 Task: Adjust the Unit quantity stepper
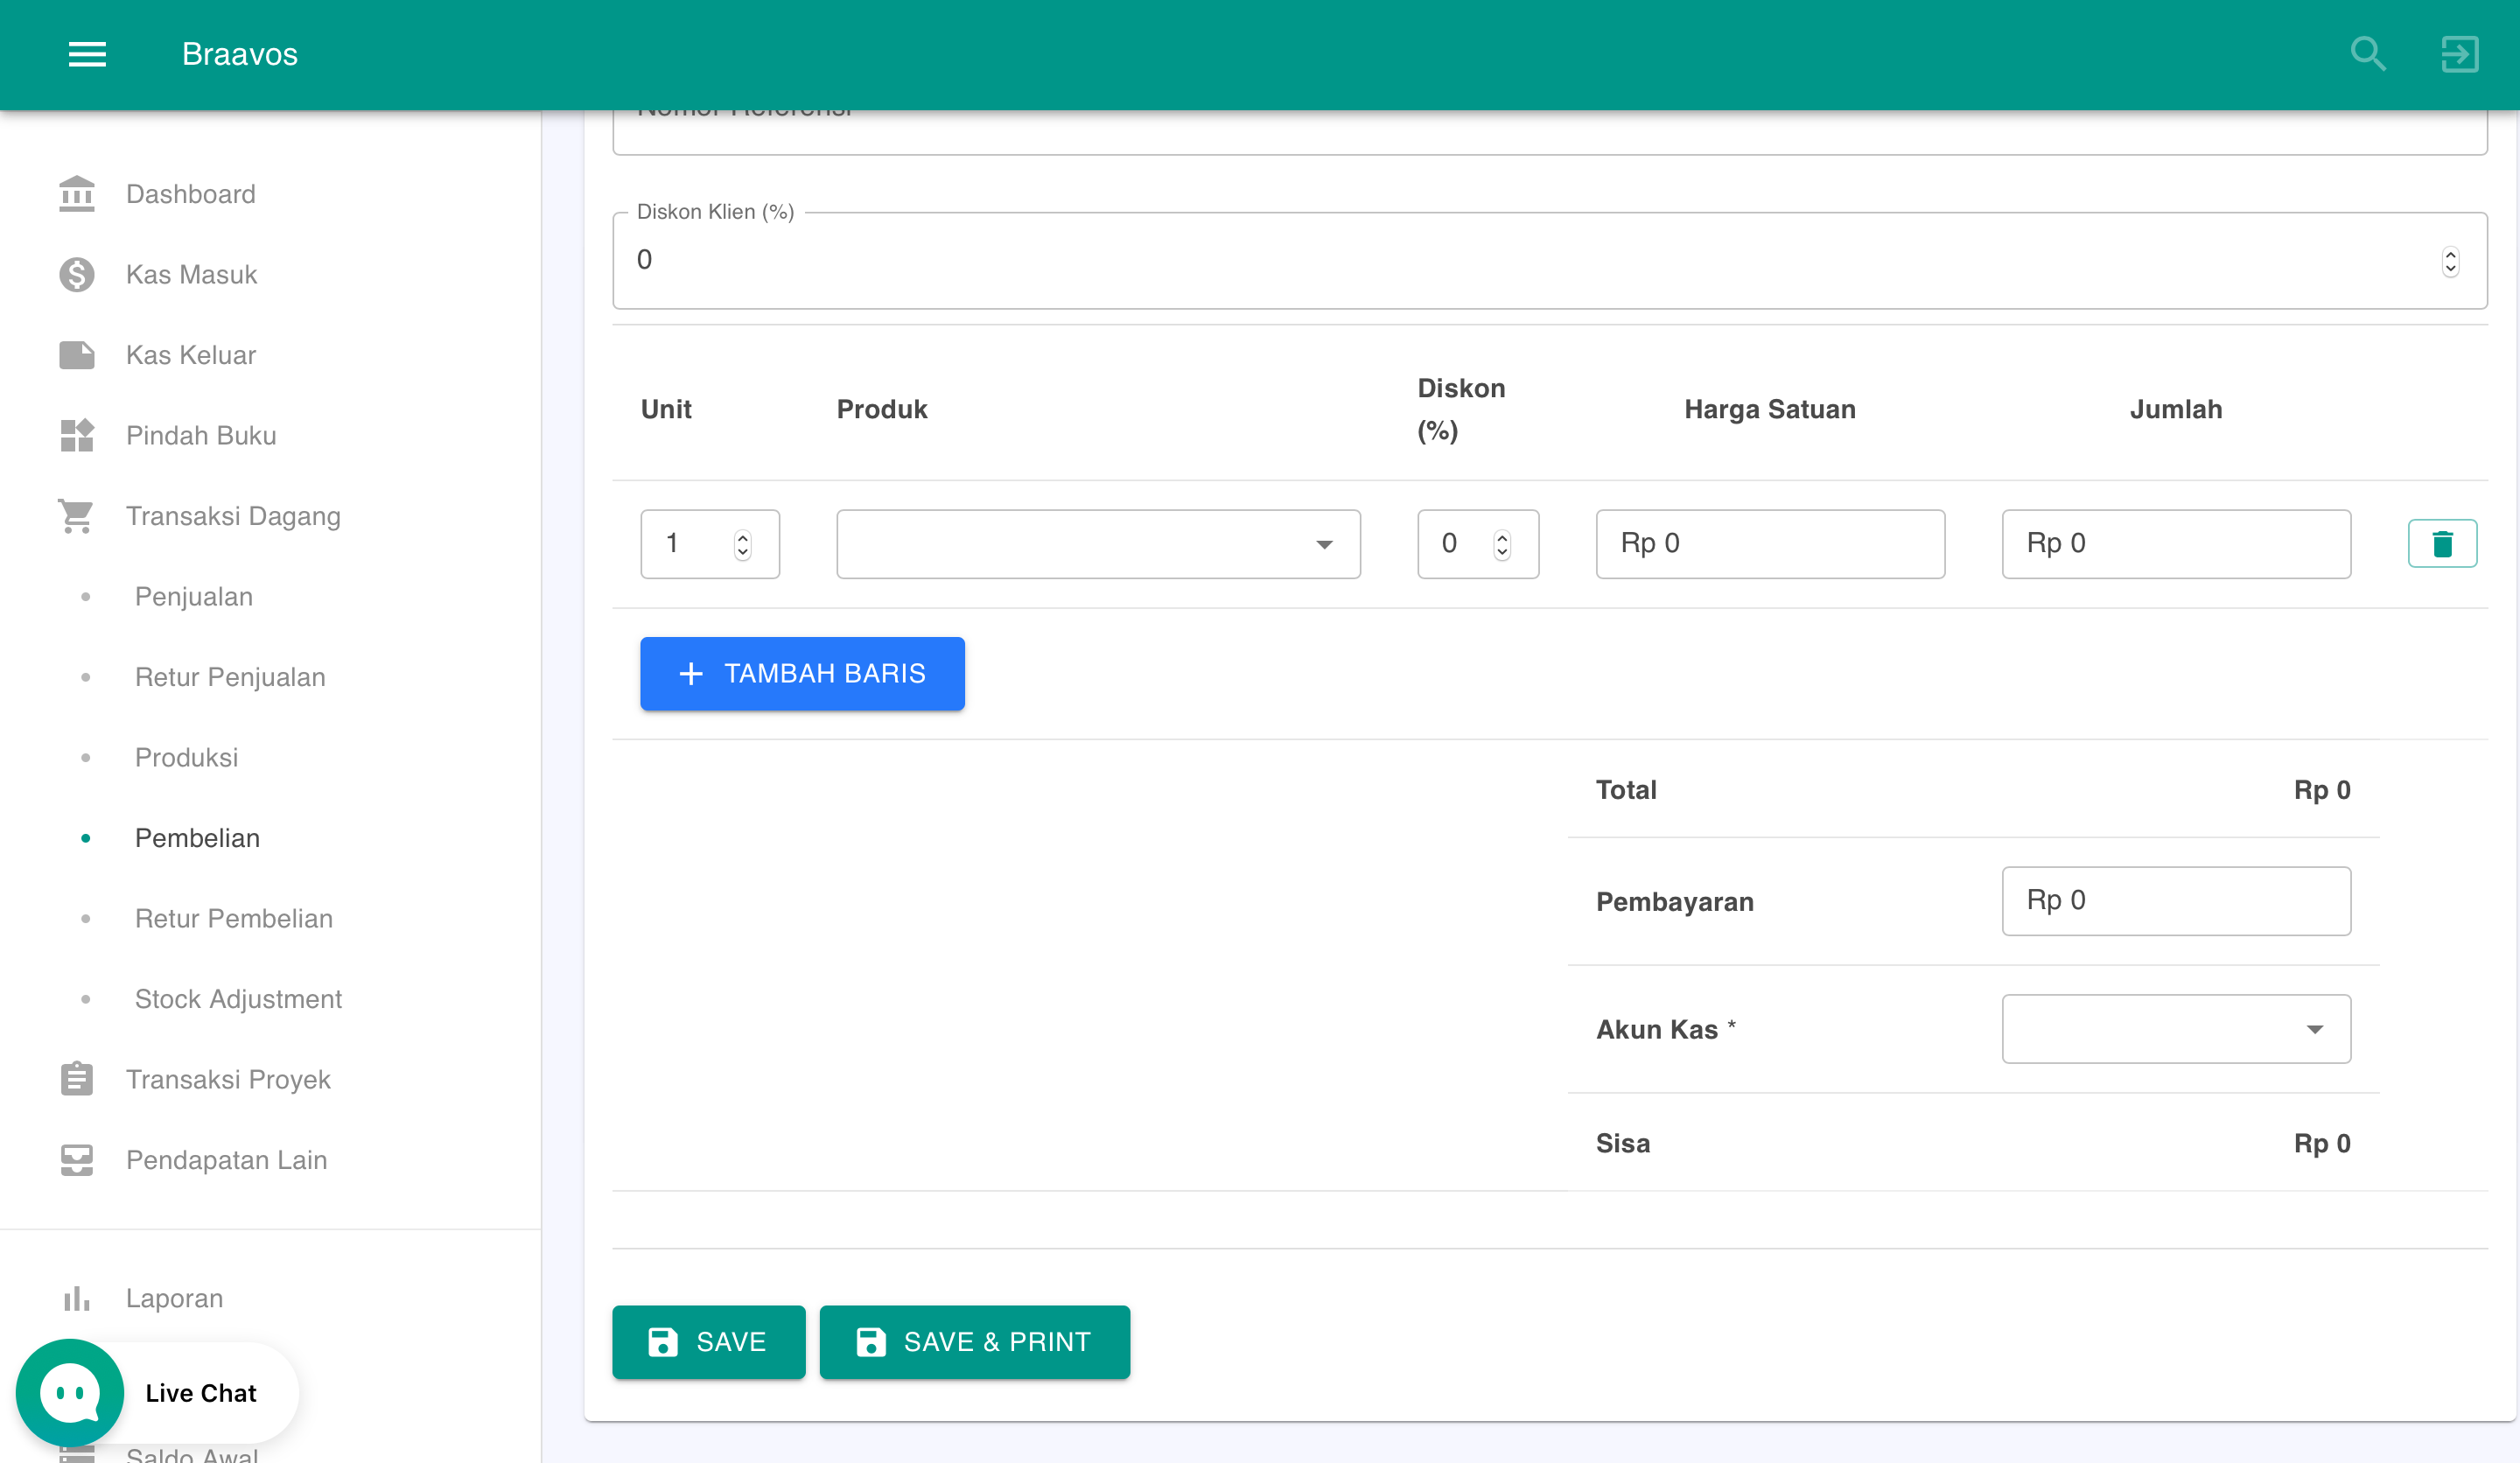tap(742, 544)
